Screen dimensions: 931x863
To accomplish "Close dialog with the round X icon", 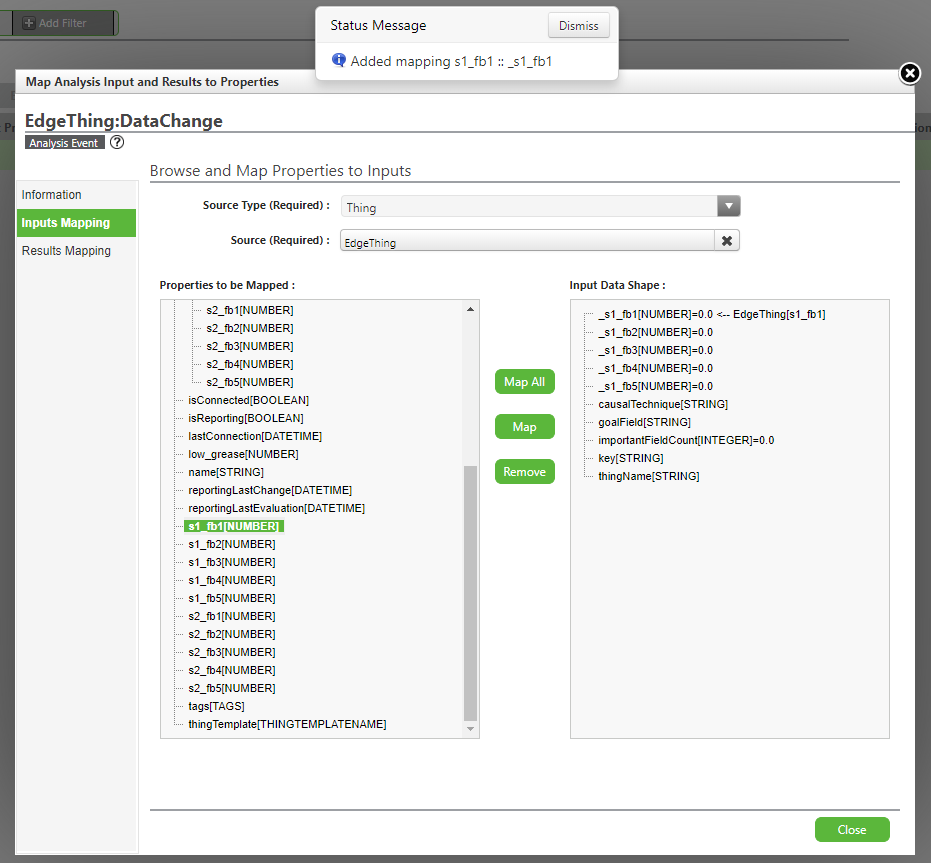I will [x=910, y=74].
